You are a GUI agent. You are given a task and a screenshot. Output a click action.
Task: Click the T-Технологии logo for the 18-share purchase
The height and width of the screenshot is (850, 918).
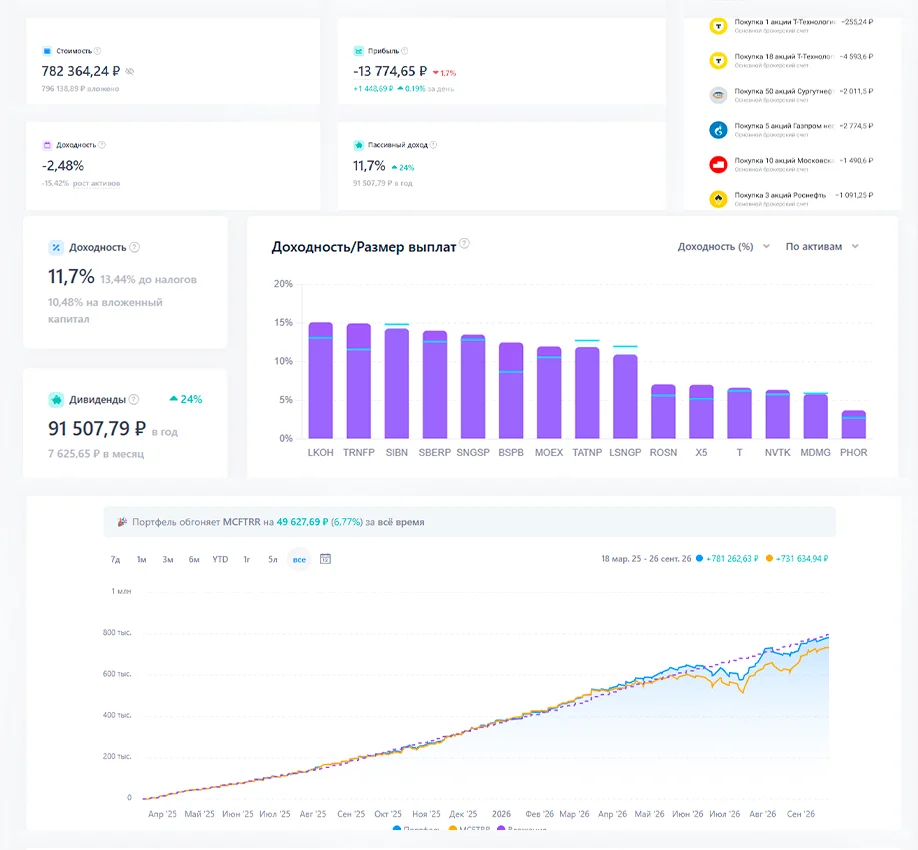(x=718, y=61)
